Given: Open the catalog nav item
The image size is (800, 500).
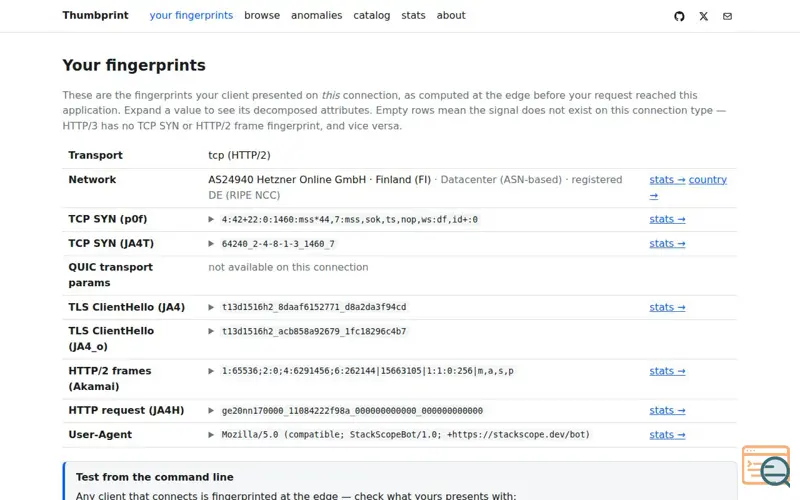Looking at the screenshot, I should click(371, 15).
